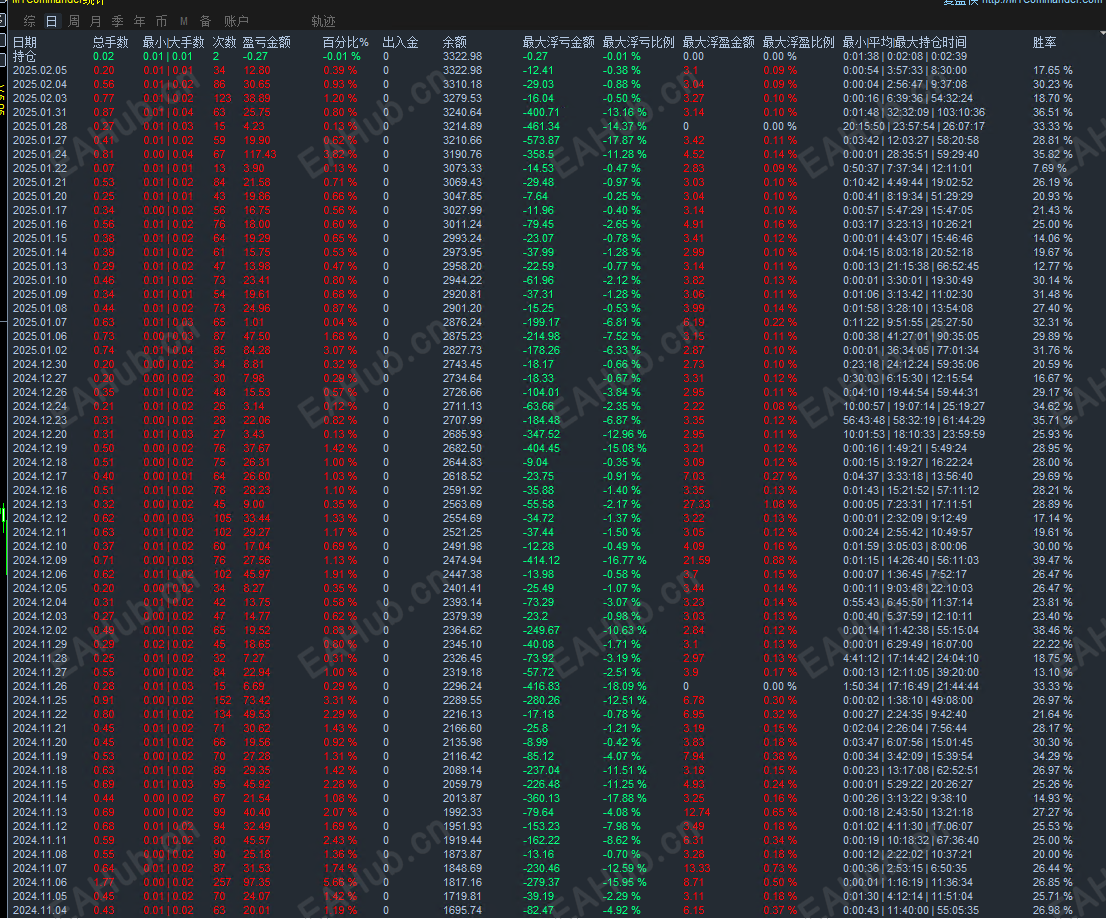The height and width of the screenshot is (919, 1106).
Task: Click win rate 39.47 % on 2024.12.09
Action: 1053,561
